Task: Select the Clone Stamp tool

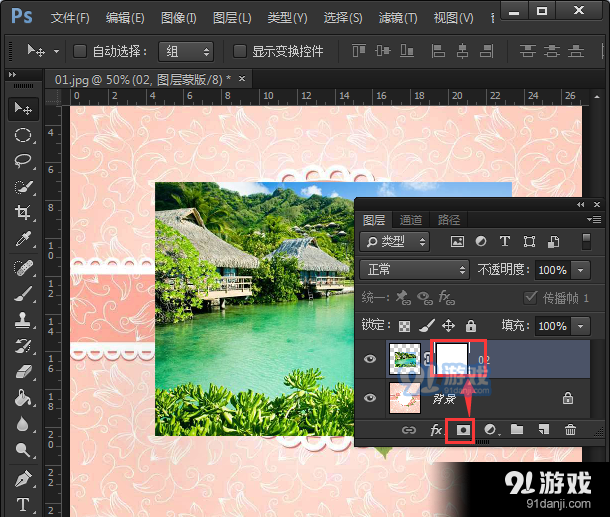Action: (x=23, y=320)
